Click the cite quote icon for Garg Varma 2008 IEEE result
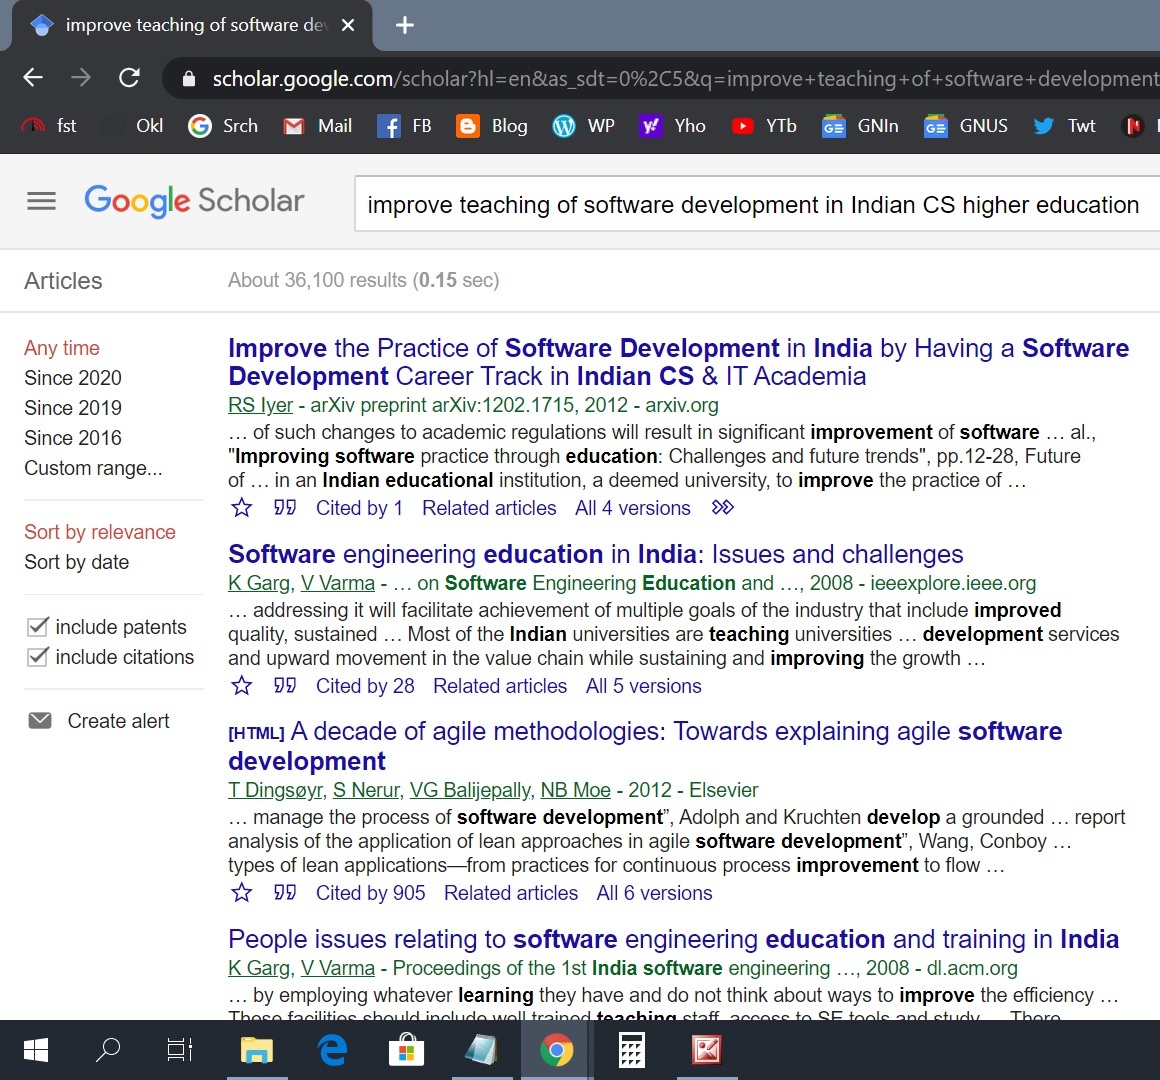The image size is (1160, 1080). click(285, 686)
